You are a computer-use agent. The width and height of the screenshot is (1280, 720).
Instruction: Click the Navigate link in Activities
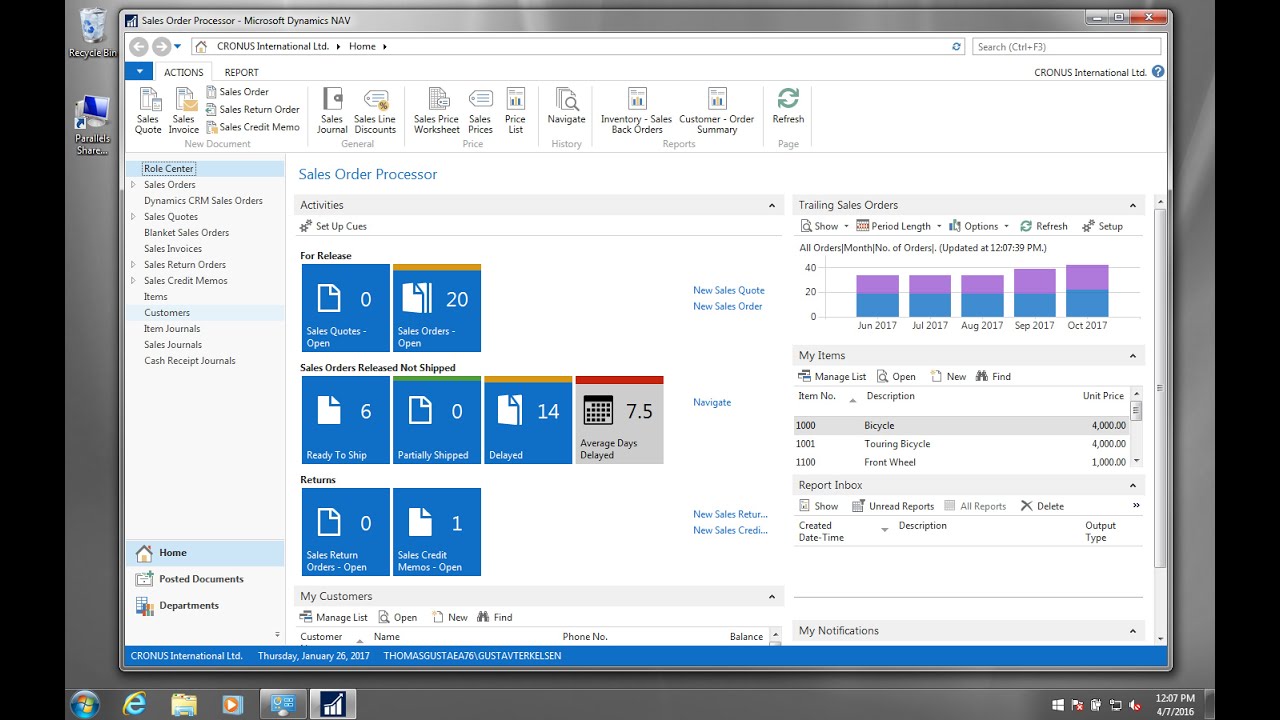coord(712,403)
